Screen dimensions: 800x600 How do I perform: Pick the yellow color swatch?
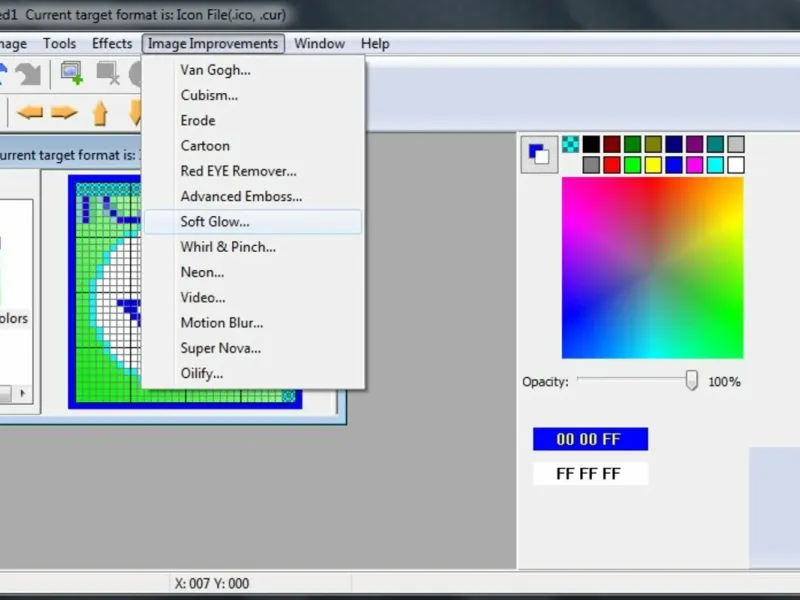pos(653,165)
